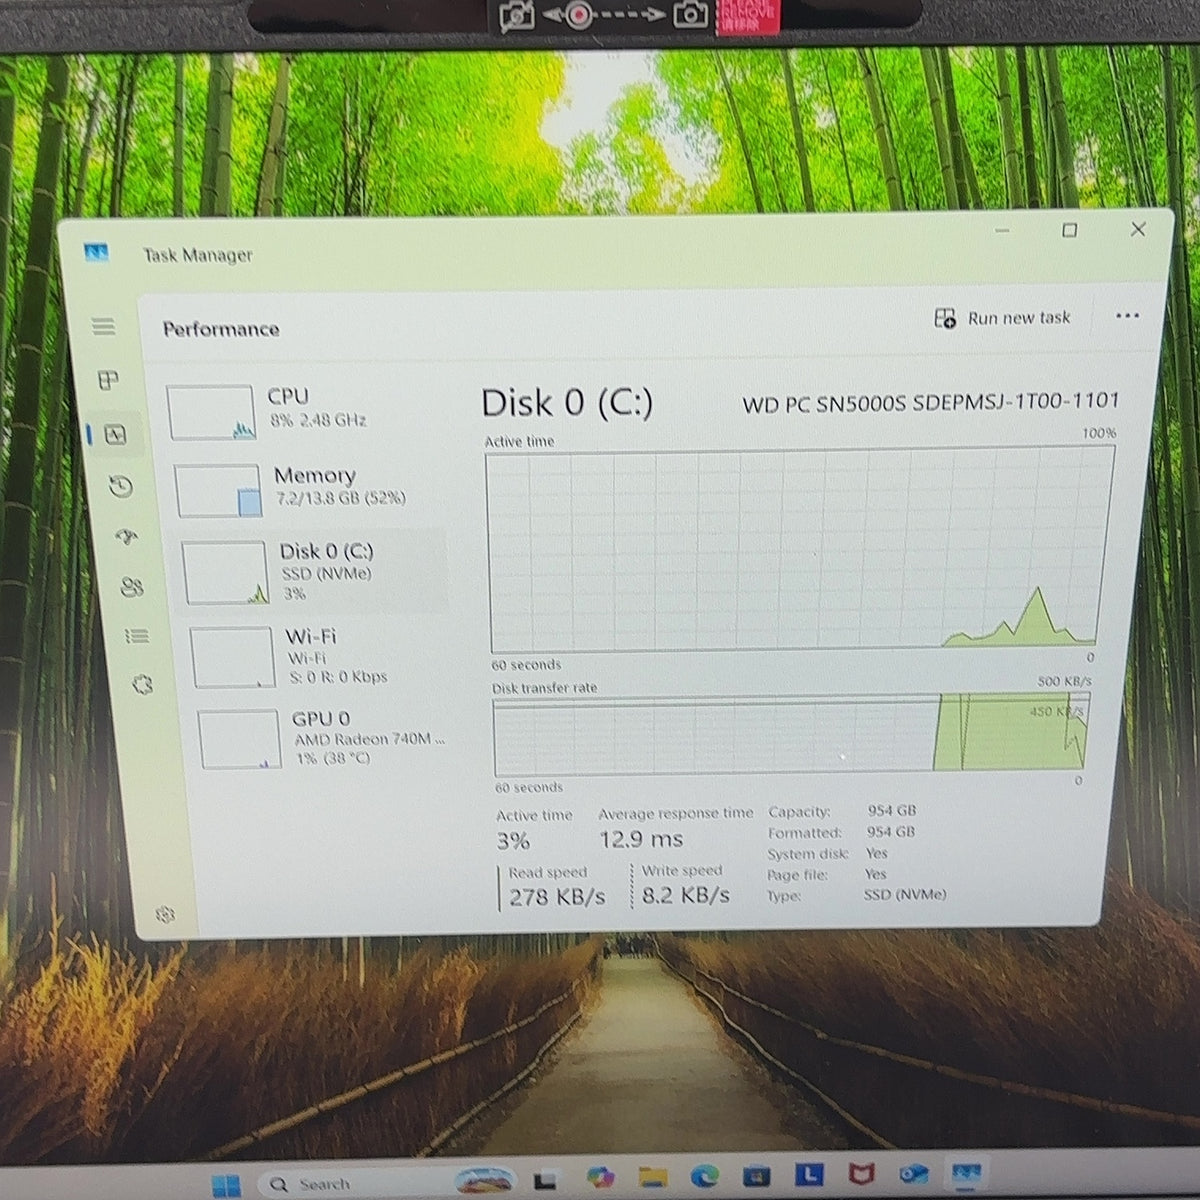Click the Performance page heading
The height and width of the screenshot is (1200, 1200).
tap(221, 329)
